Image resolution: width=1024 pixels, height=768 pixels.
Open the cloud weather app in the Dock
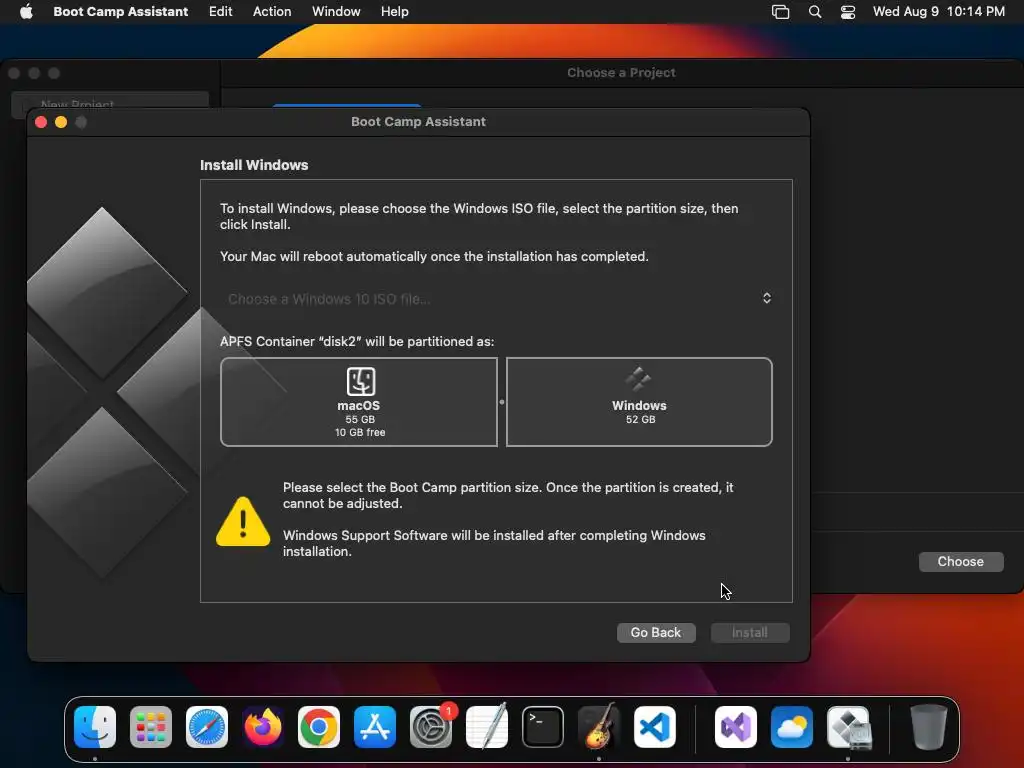click(x=792, y=727)
